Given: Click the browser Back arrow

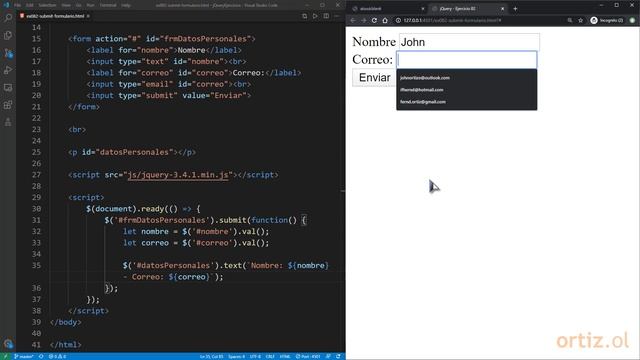Looking at the screenshot, I should click(x=353, y=20).
